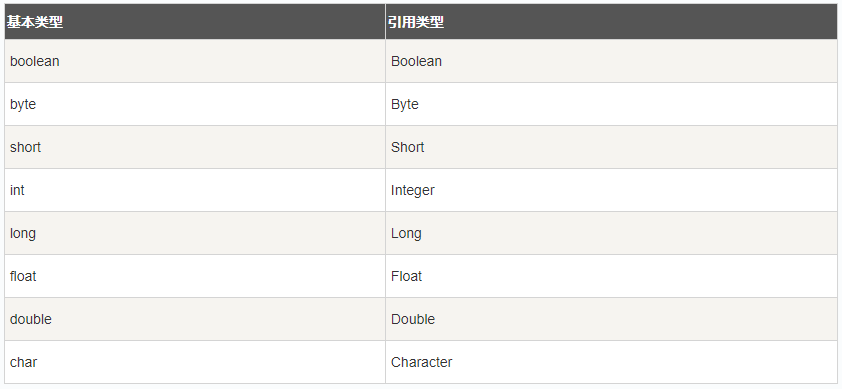
Task: Select the lowercase short cell
Action: [195, 147]
